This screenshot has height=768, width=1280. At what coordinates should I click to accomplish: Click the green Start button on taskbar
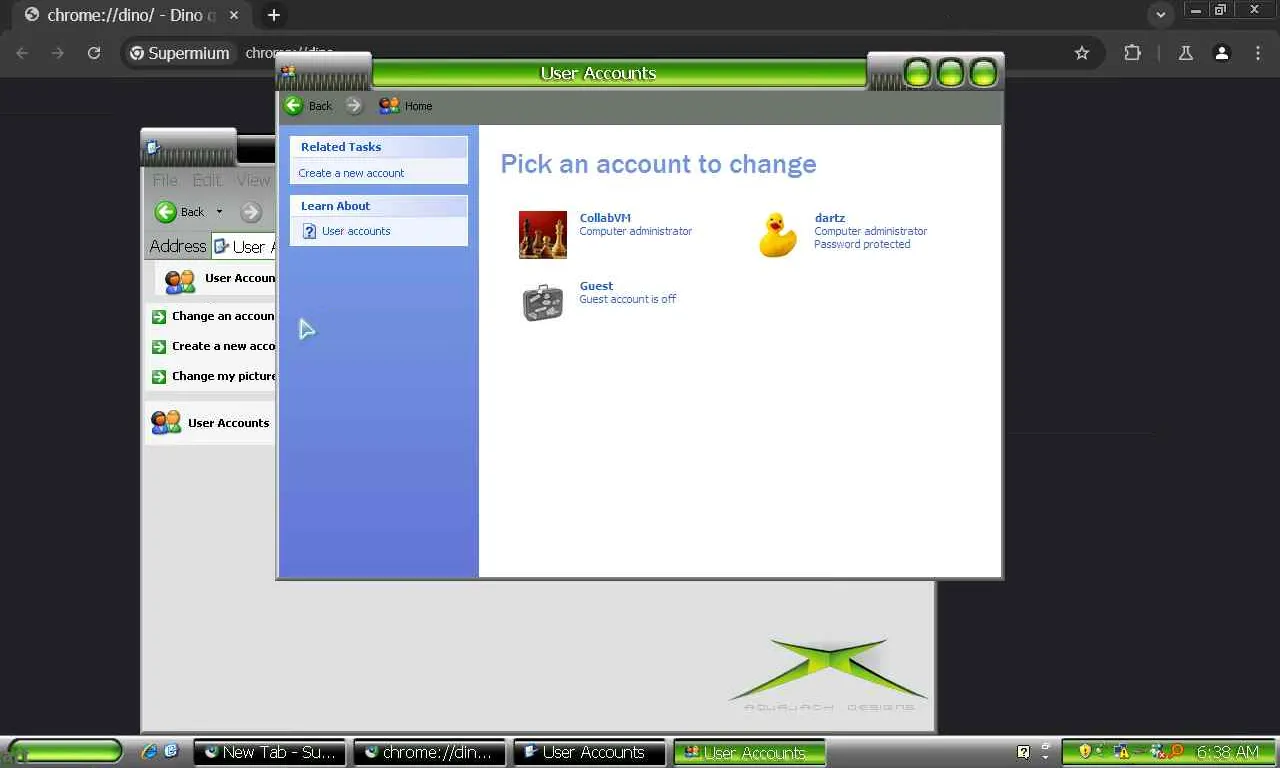64,752
